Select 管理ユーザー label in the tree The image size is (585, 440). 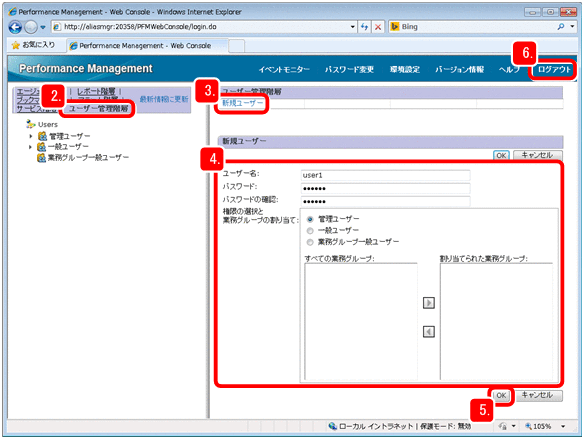[x=69, y=136]
